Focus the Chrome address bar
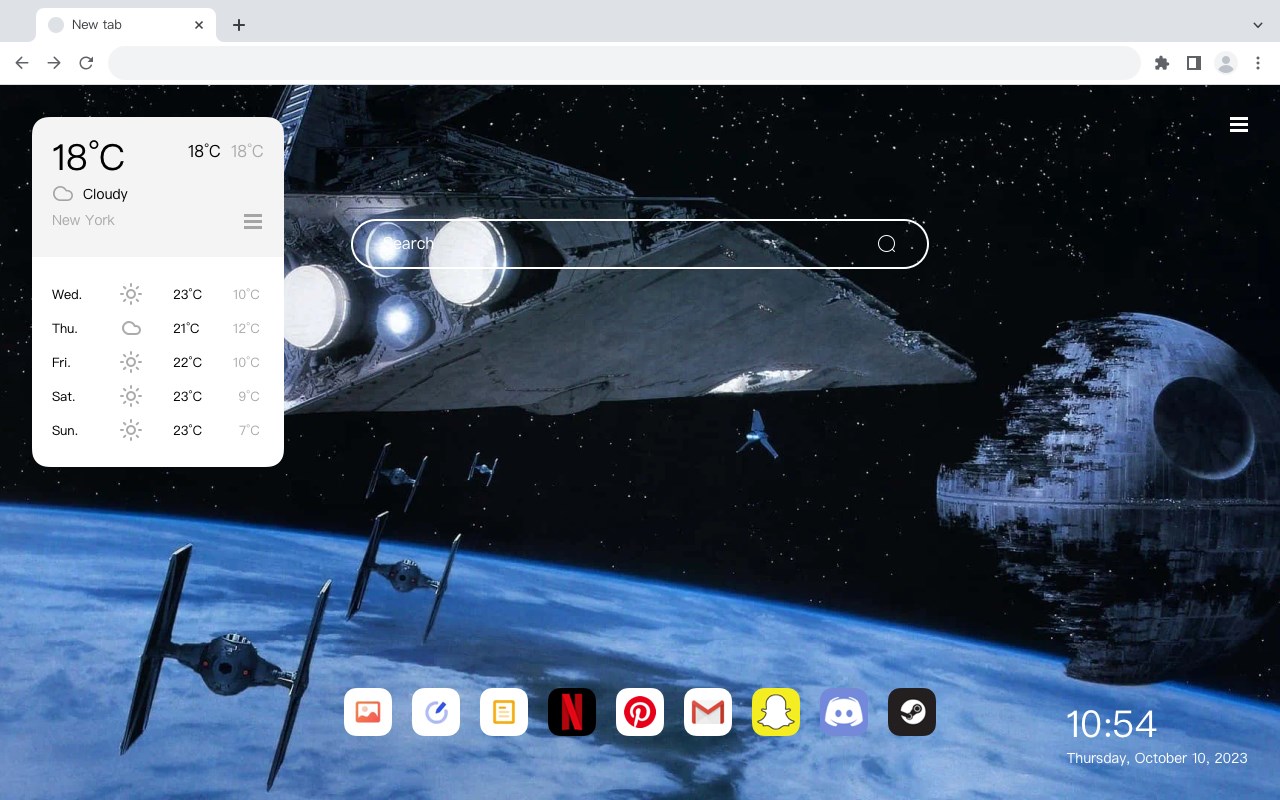 coord(624,63)
